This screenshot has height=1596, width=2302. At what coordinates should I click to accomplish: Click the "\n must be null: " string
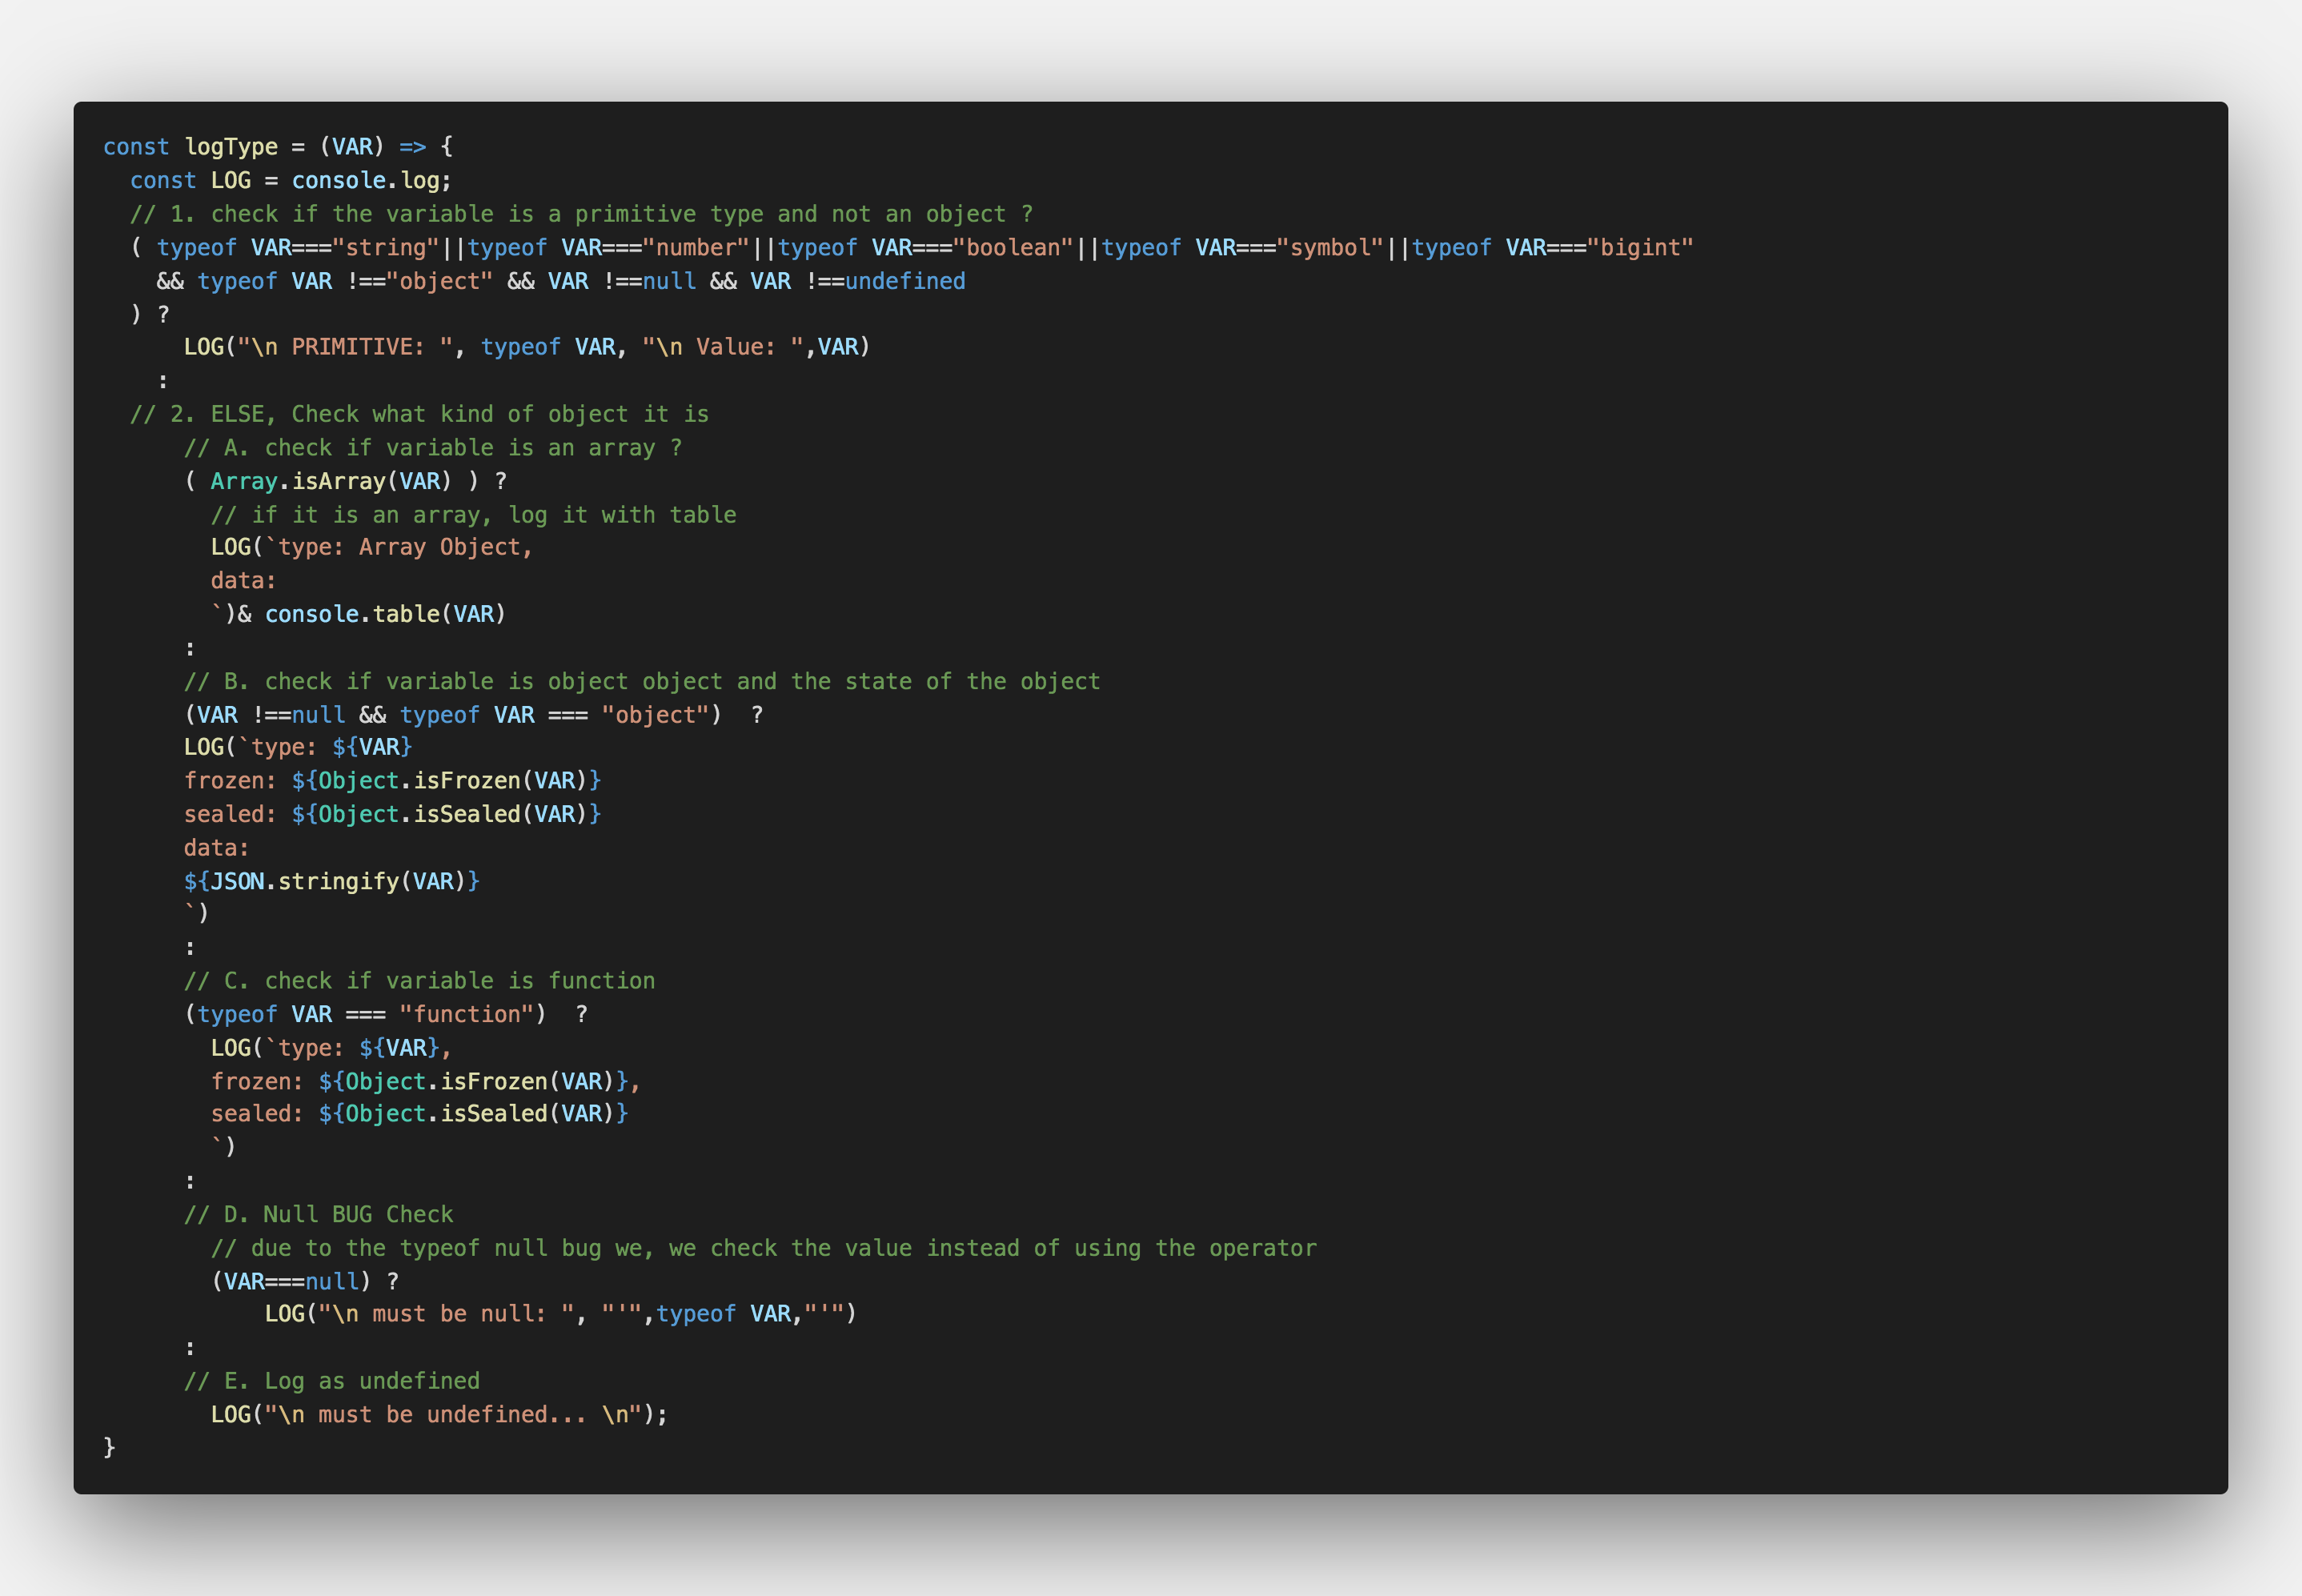click(x=445, y=1314)
